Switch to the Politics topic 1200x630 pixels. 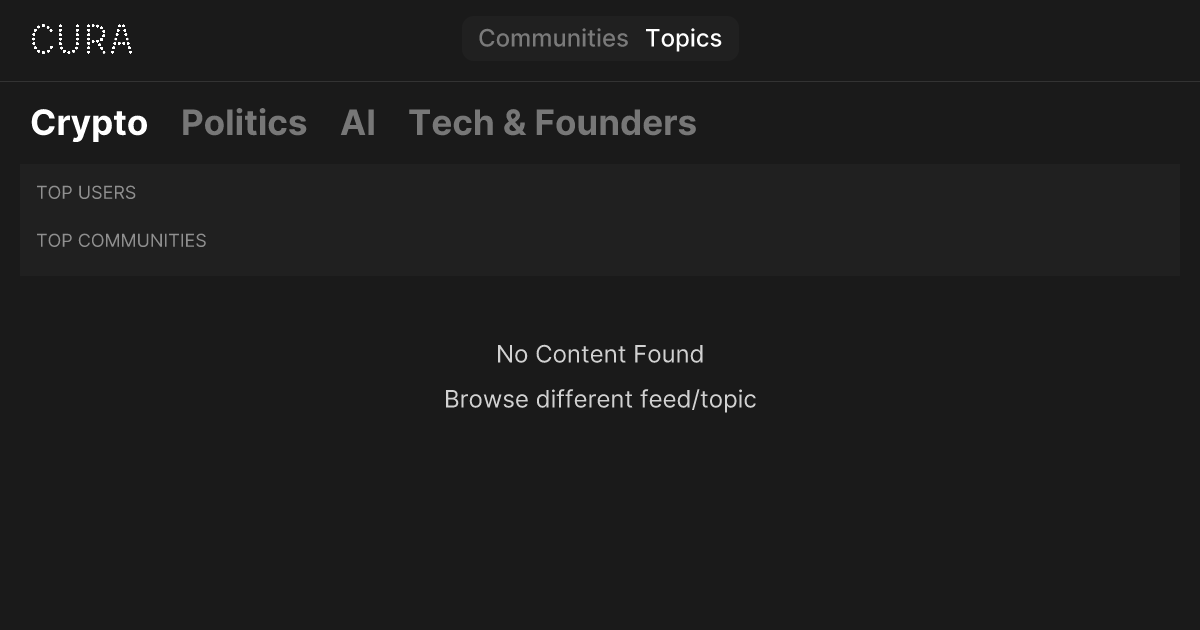(244, 123)
